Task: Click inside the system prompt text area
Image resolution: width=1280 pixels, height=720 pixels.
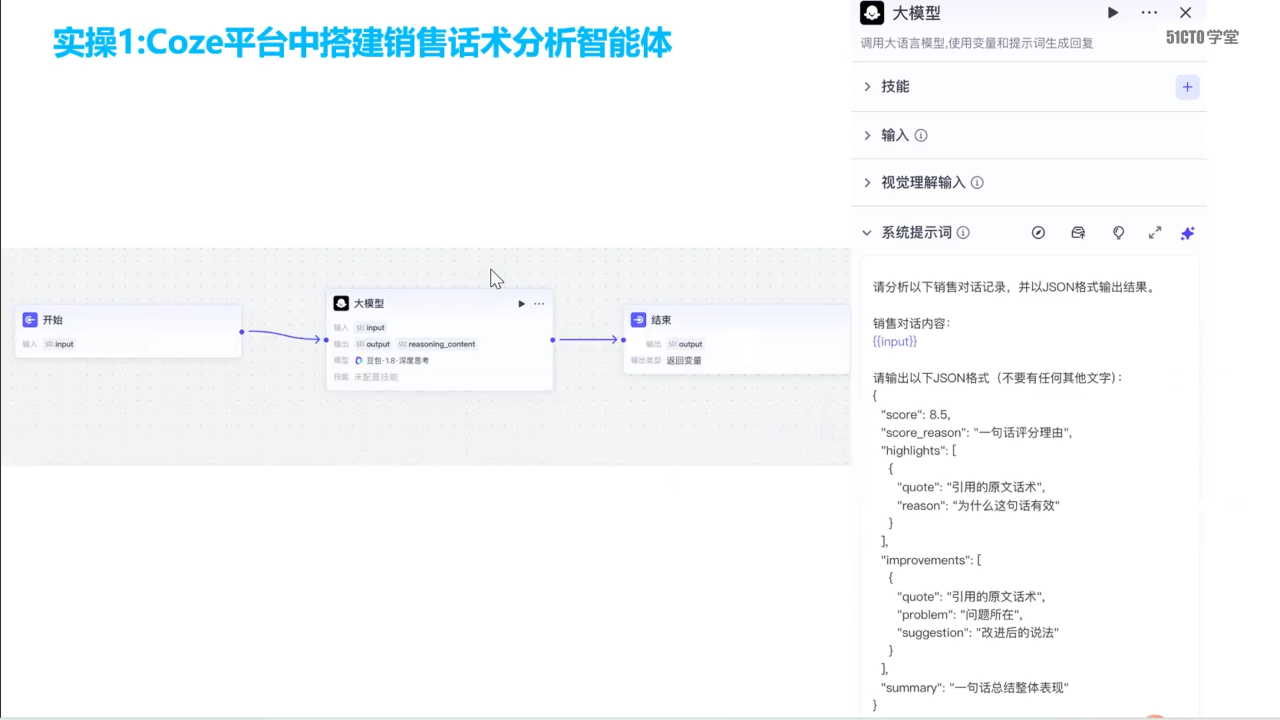Action: (1030, 487)
